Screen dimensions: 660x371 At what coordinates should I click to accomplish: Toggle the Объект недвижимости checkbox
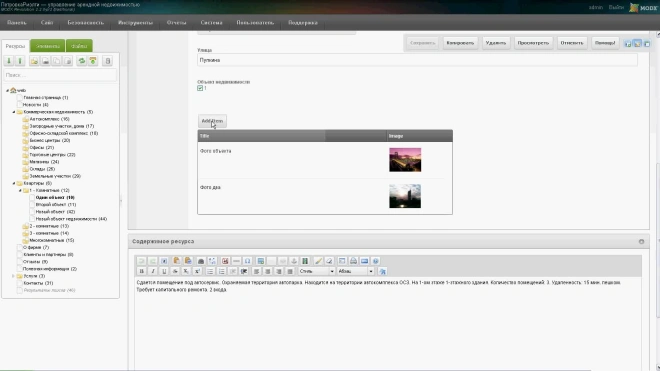coord(200,88)
